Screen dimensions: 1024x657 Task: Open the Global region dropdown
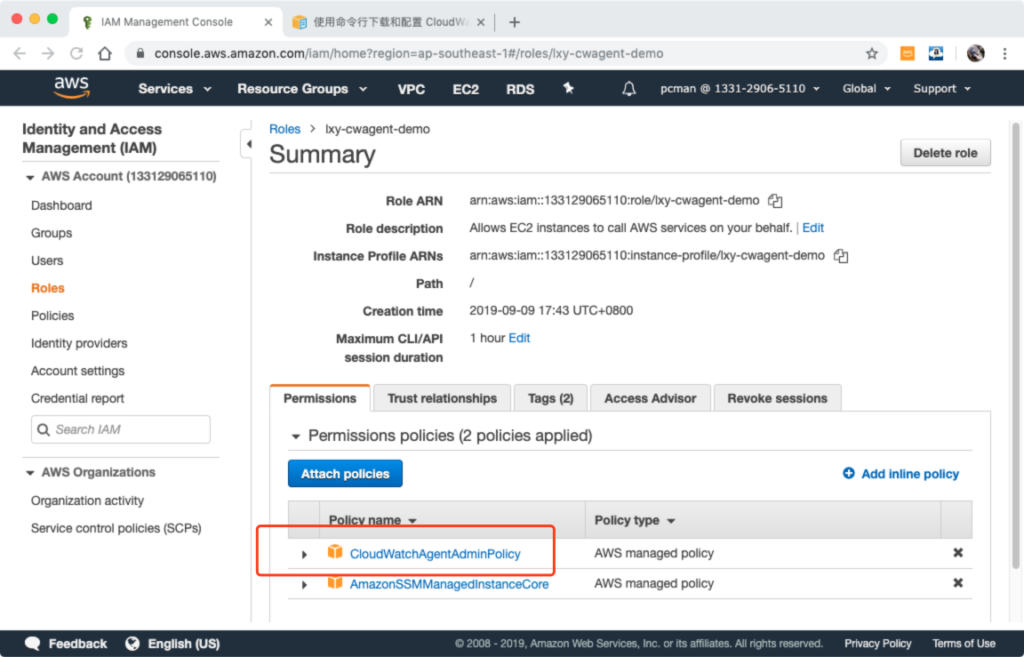[866, 89]
